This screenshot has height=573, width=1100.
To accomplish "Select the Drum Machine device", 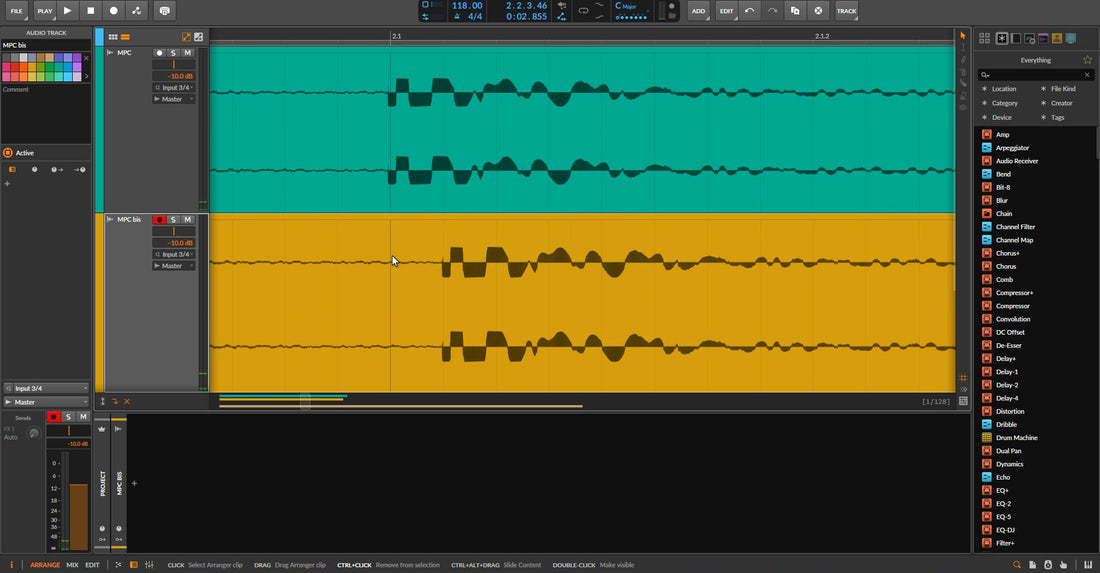I will coord(1017,438).
